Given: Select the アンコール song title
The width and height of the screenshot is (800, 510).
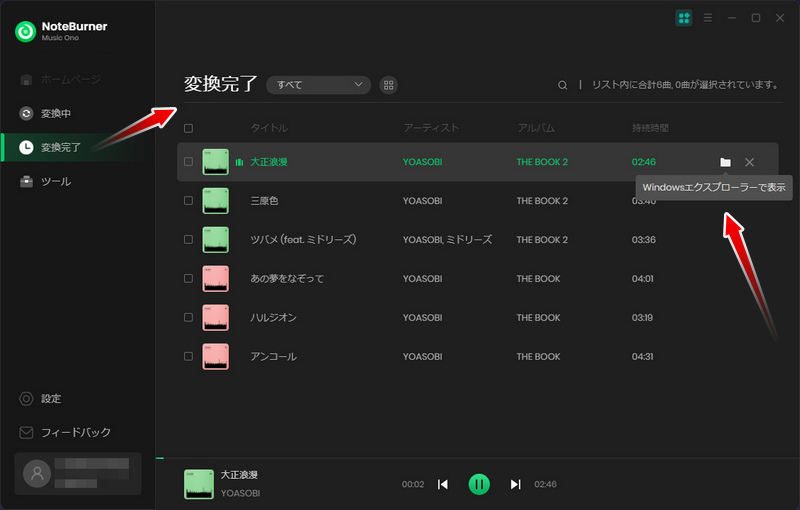Looking at the screenshot, I should tap(273, 356).
